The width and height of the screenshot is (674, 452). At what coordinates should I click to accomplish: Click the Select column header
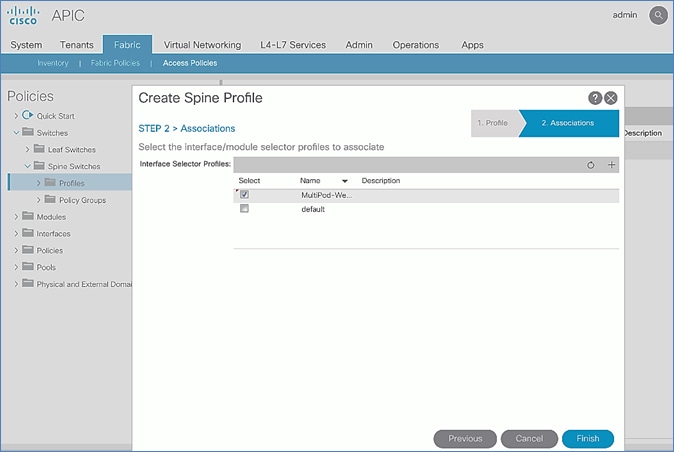249,181
